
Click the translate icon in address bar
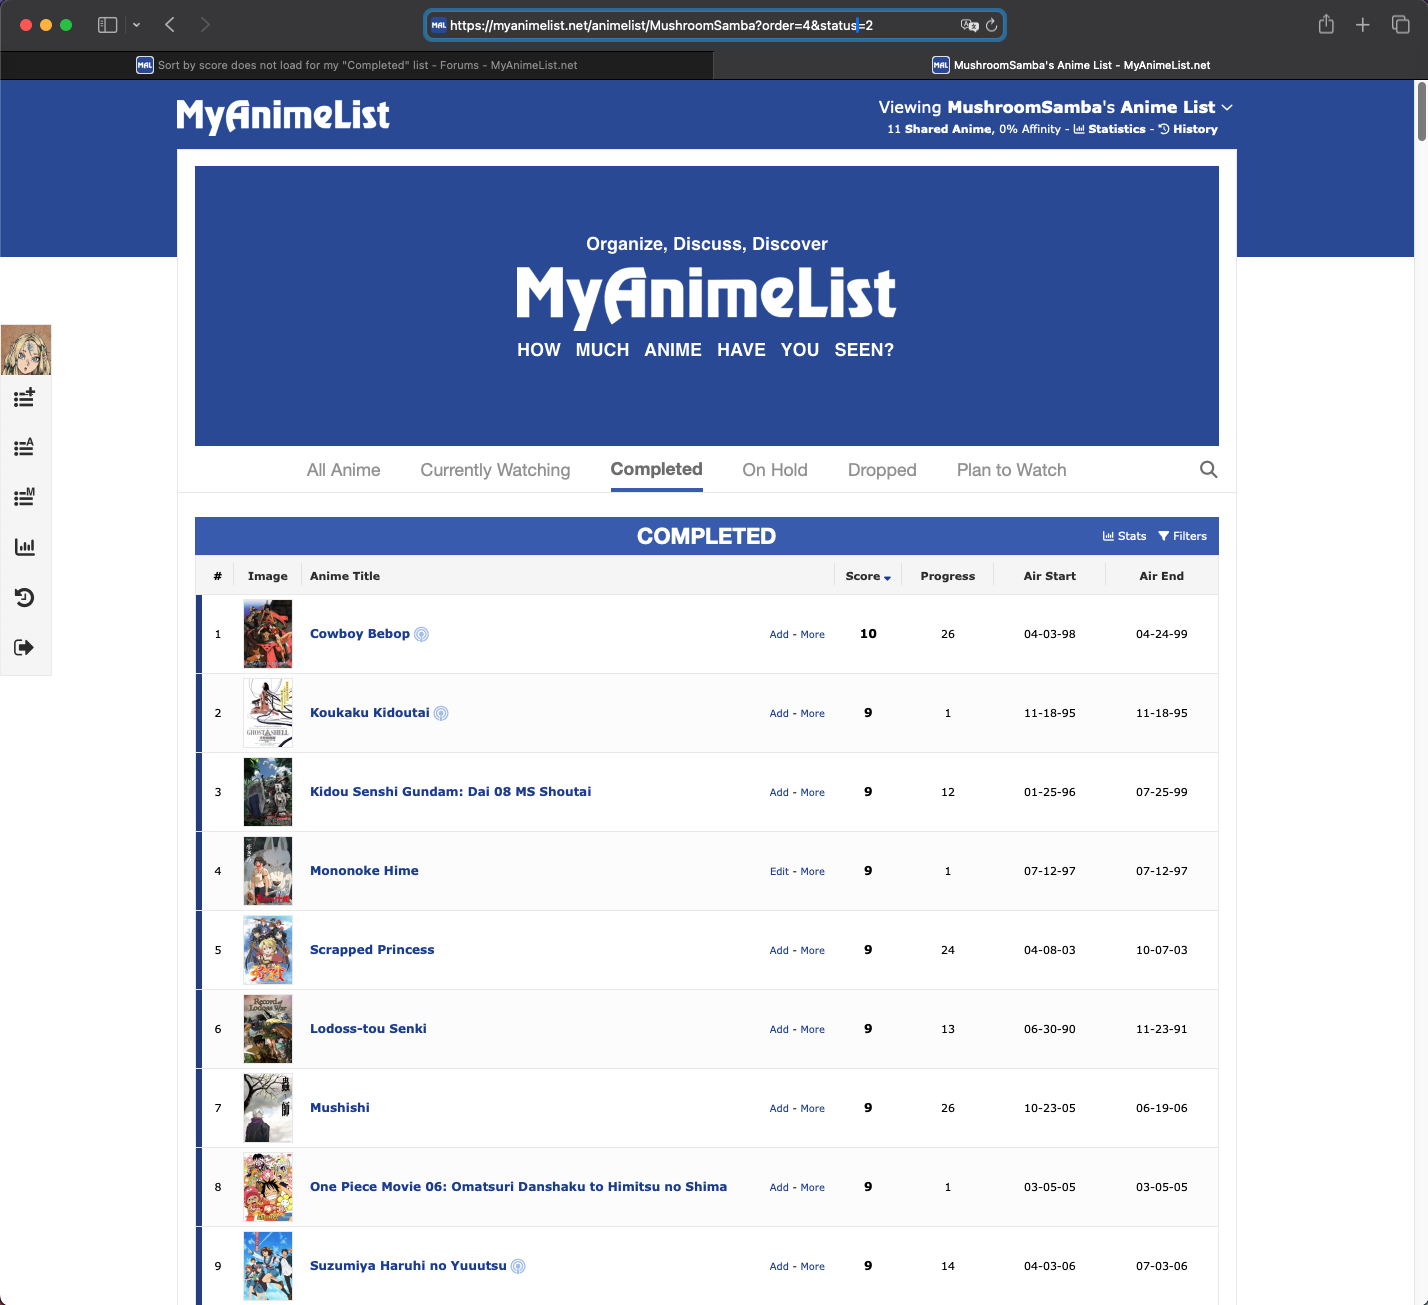(x=969, y=25)
